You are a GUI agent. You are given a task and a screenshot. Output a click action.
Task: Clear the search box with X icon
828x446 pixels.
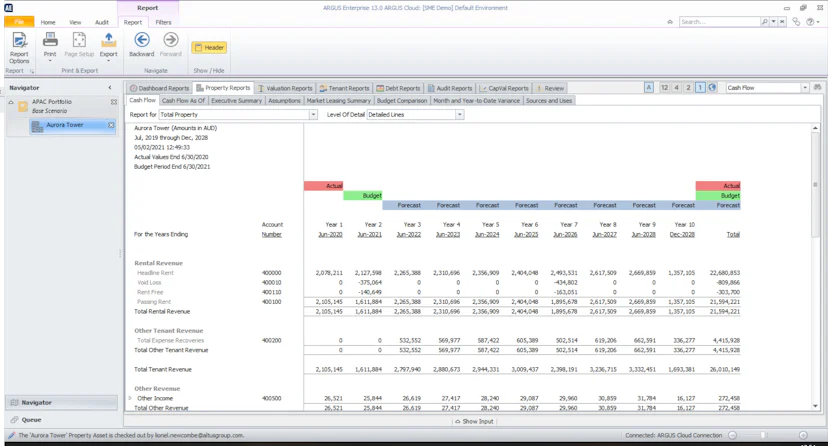point(782,22)
